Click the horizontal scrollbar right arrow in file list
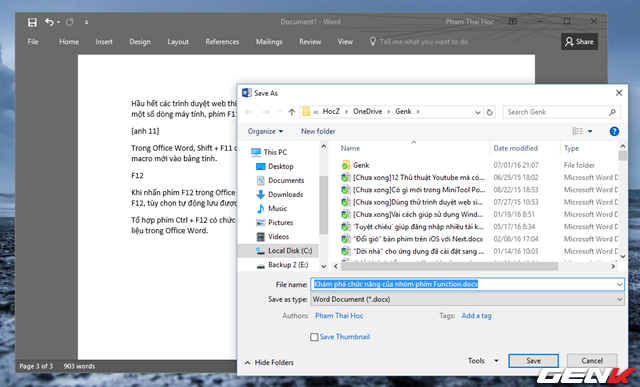Image resolution: width=640 pixels, height=387 pixels. (x=613, y=266)
